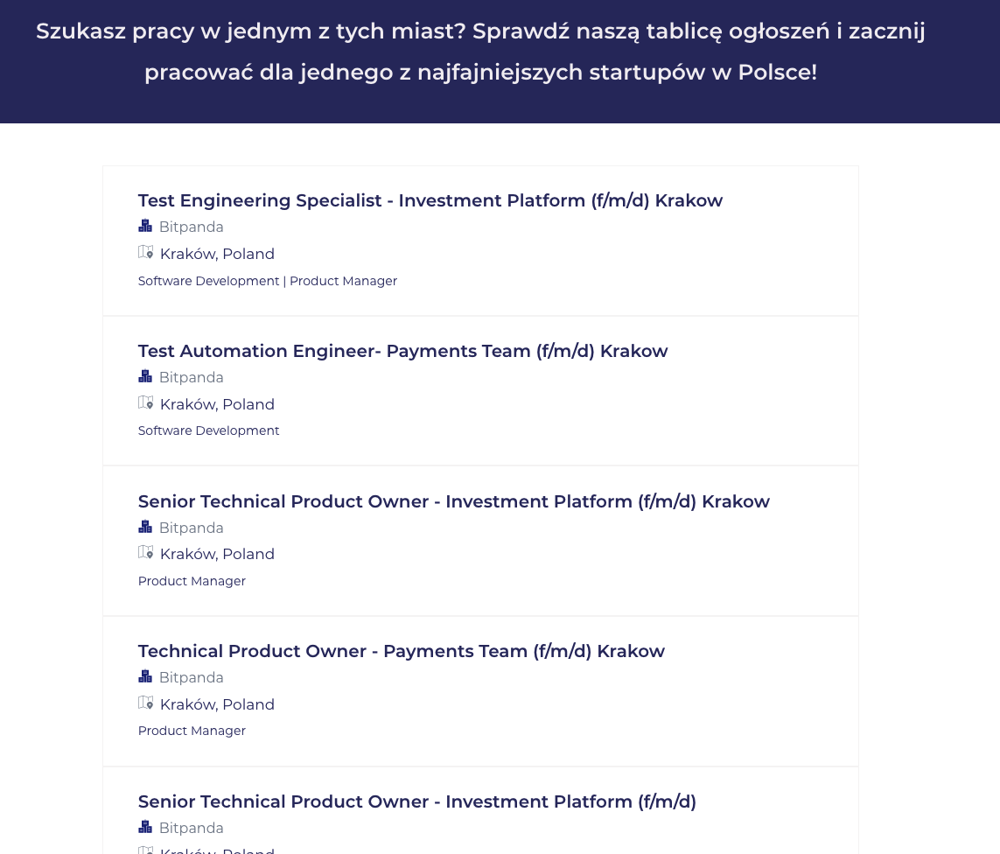Screen dimensions: 1000x854
Task: Click building icon under Senior Technical Product Owner Krakow
Action: click(145, 527)
